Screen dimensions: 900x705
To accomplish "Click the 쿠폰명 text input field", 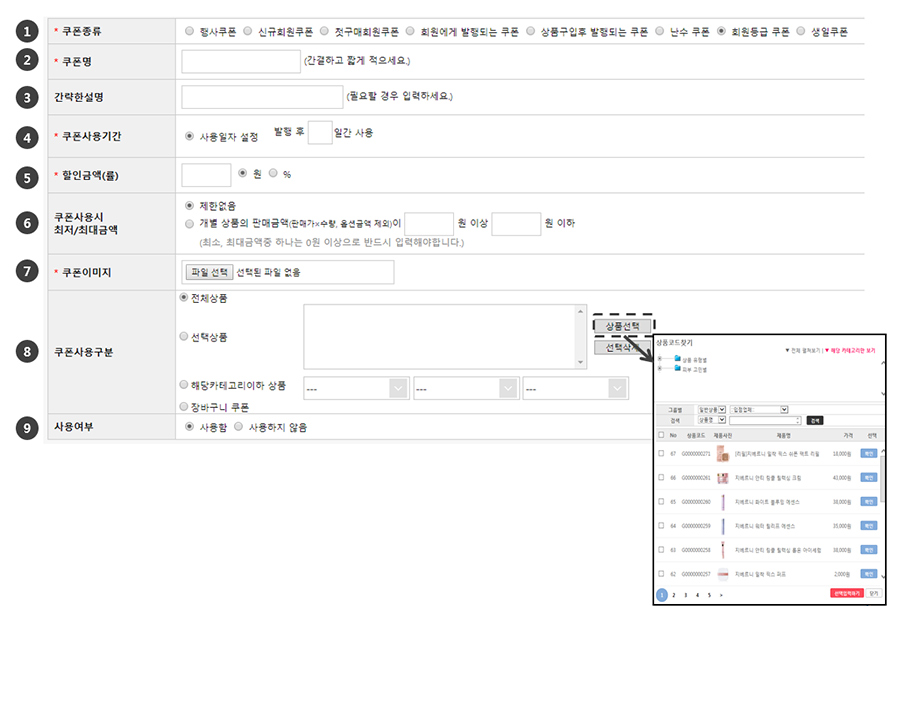I will 240,62.
